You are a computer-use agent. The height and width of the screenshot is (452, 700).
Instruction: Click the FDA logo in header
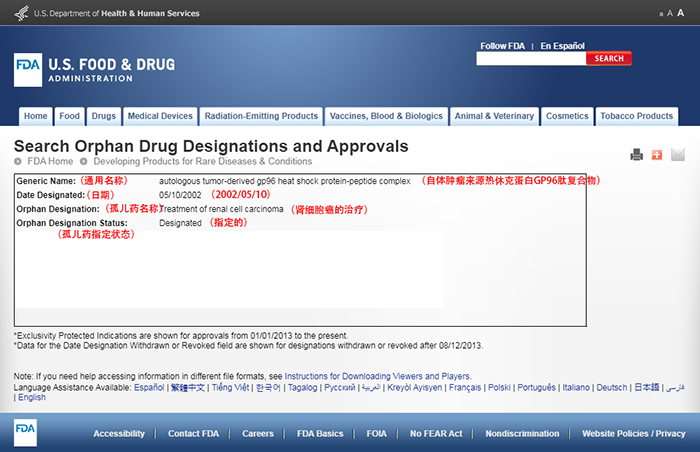pyautogui.click(x=27, y=70)
